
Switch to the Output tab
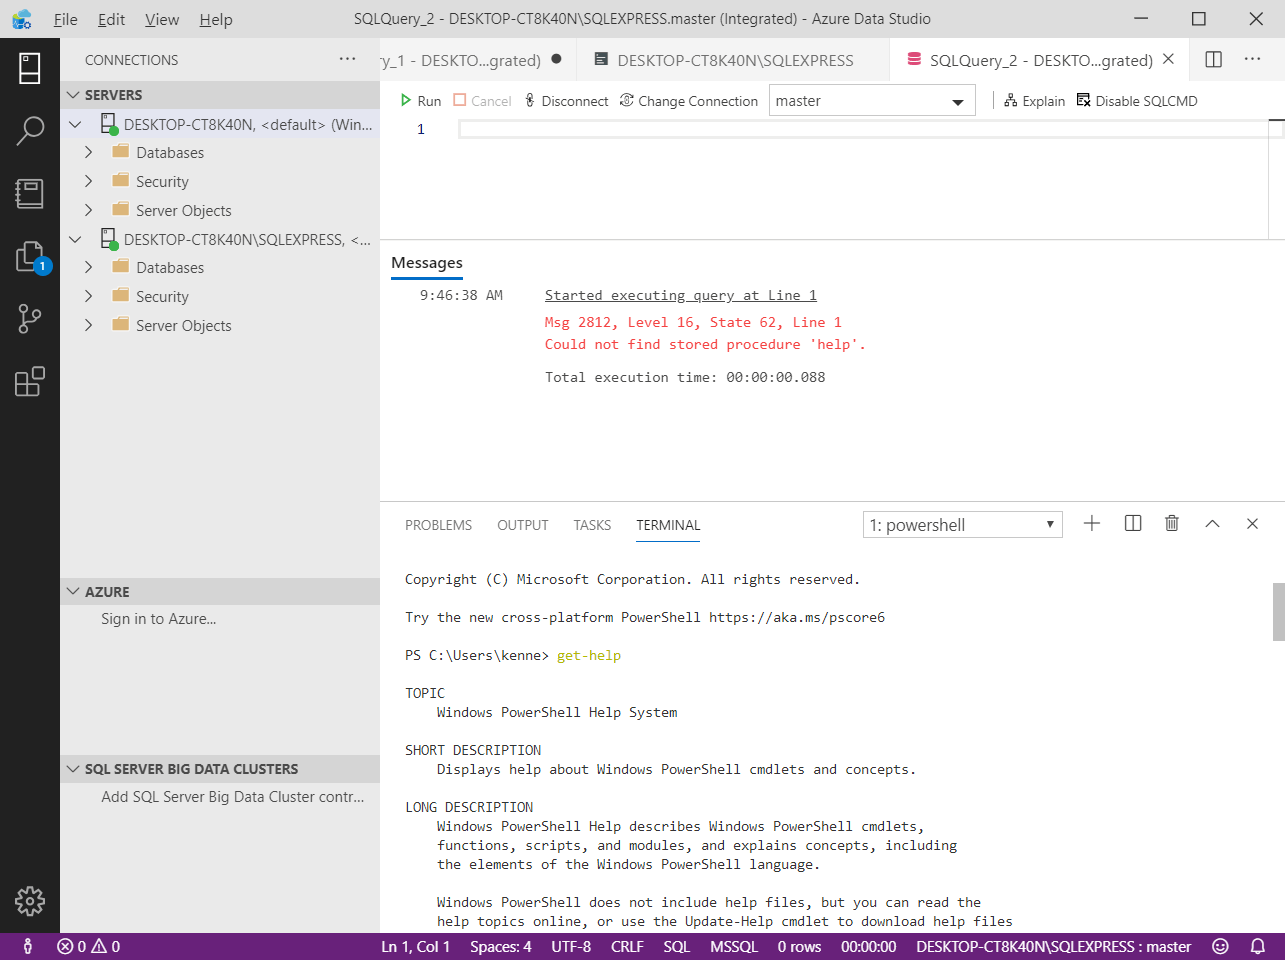[523, 525]
